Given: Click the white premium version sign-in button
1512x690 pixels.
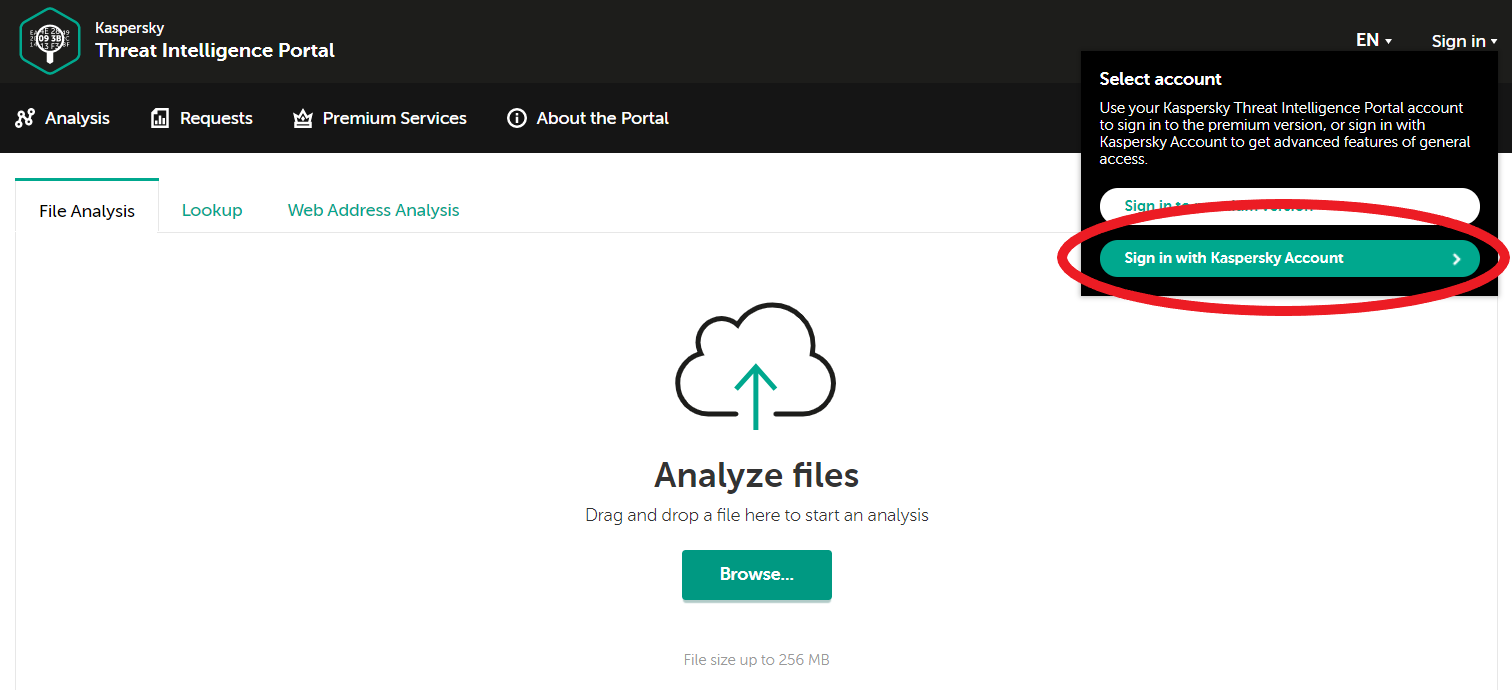Looking at the screenshot, I should click(x=1290, y=205).
